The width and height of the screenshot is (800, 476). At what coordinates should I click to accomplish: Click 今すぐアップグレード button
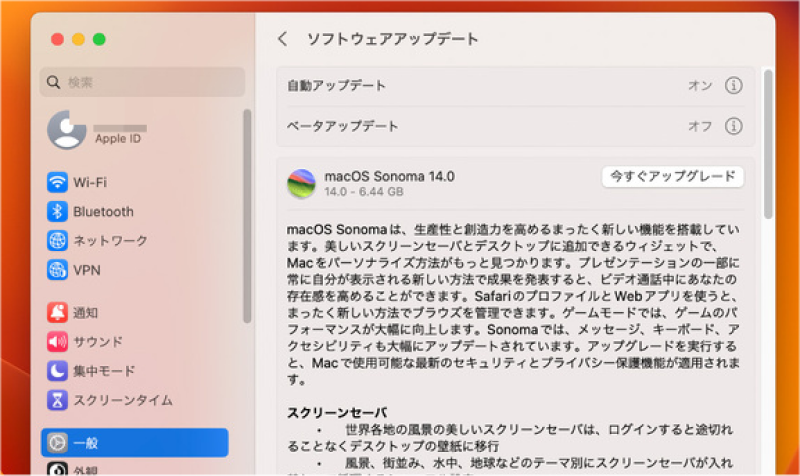coord(672,177)
